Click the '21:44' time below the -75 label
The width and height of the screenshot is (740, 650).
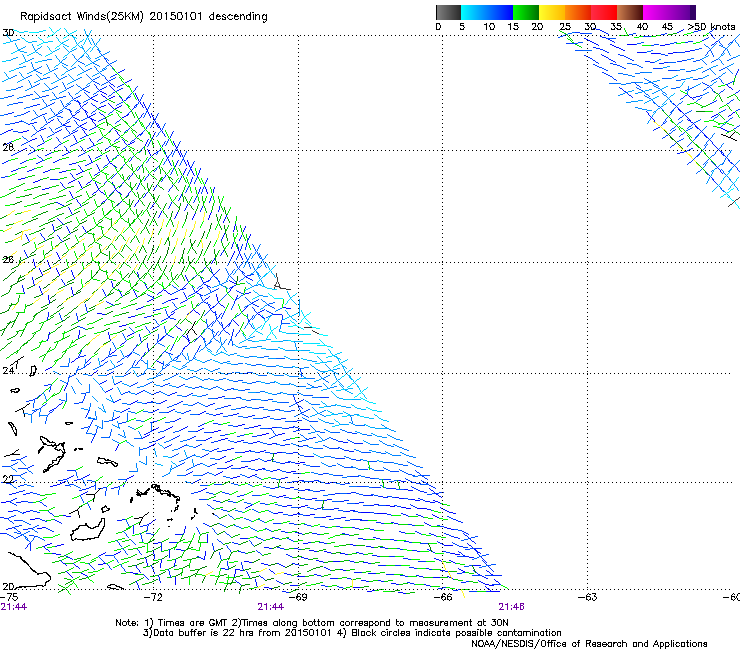14,607
